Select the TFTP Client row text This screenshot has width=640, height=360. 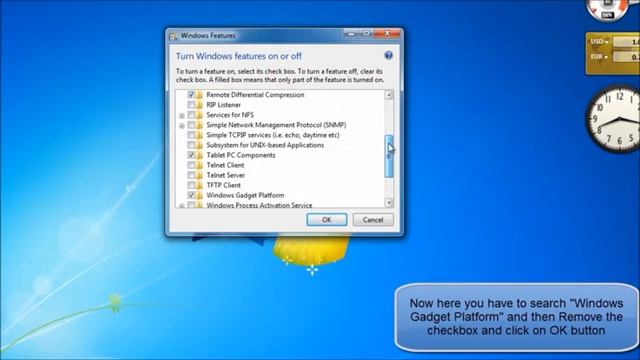pos(224,185)
